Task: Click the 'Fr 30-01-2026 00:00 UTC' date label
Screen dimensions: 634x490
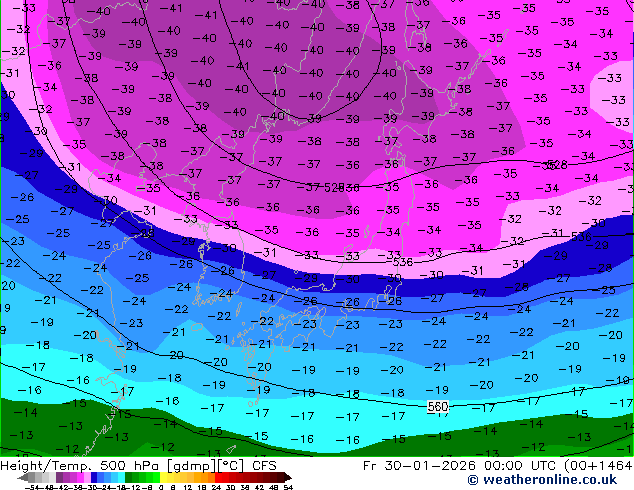Action: 461,466
